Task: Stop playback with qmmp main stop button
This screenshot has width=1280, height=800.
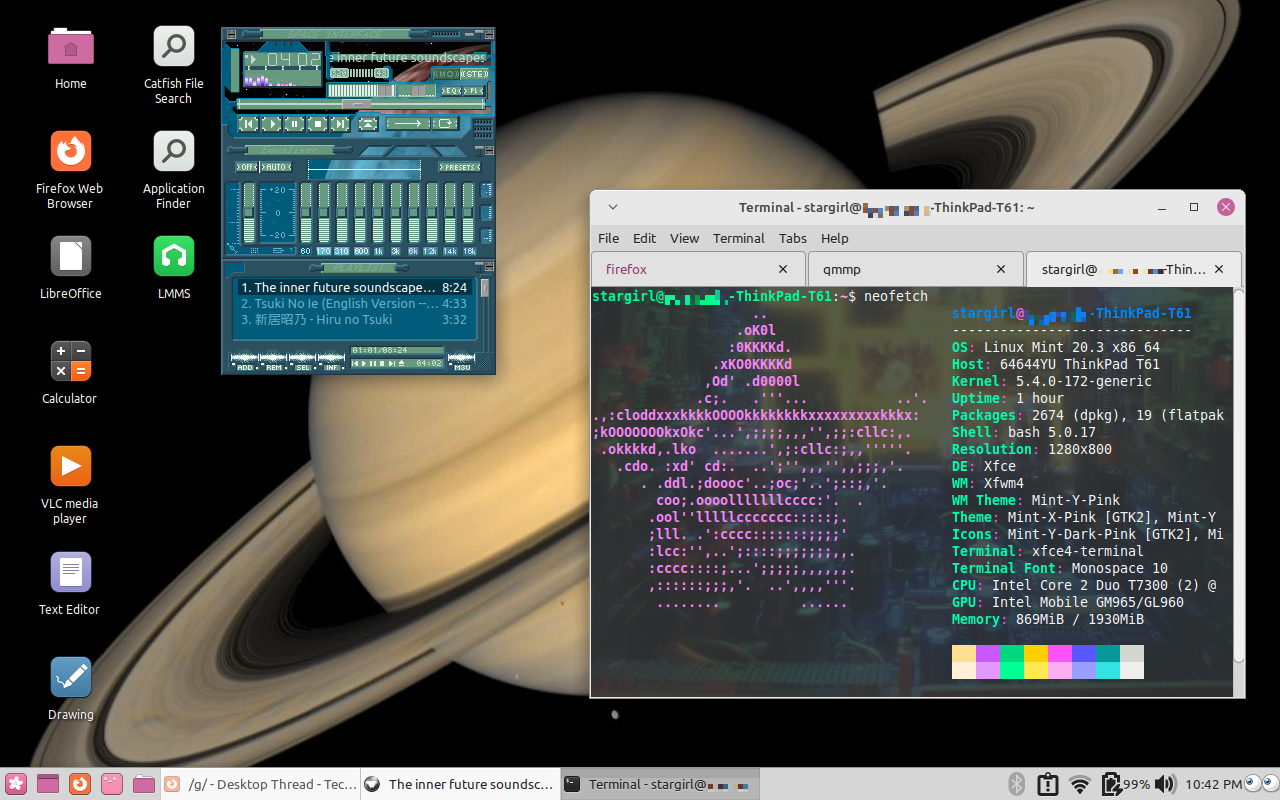Action: pos(318,124)
